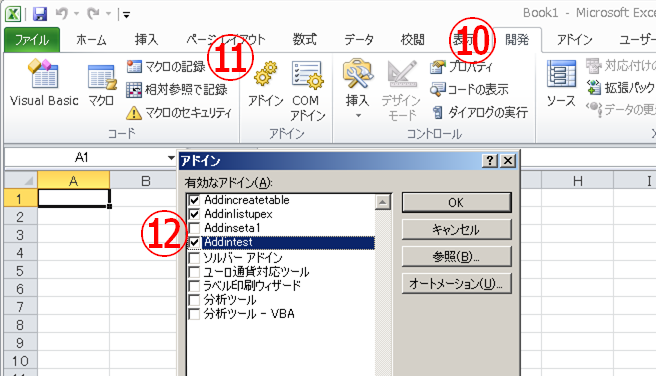Click the Undo icon in Quick Access Toolbar
Viewport: 656px width, 376px height.
(62, 14)
